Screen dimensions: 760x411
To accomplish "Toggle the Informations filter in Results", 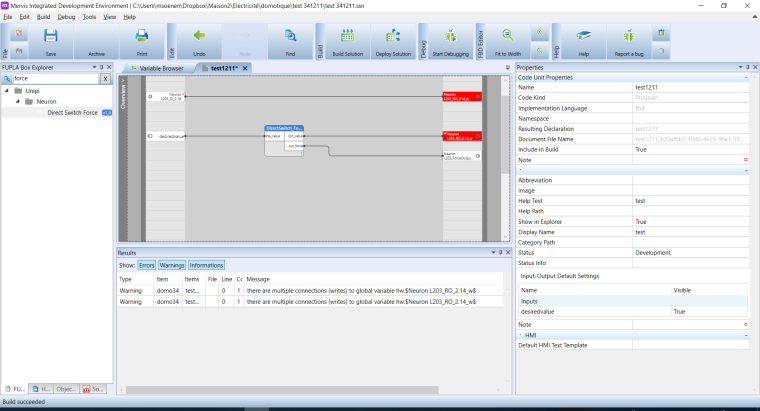I will click(x=206, y=265).
